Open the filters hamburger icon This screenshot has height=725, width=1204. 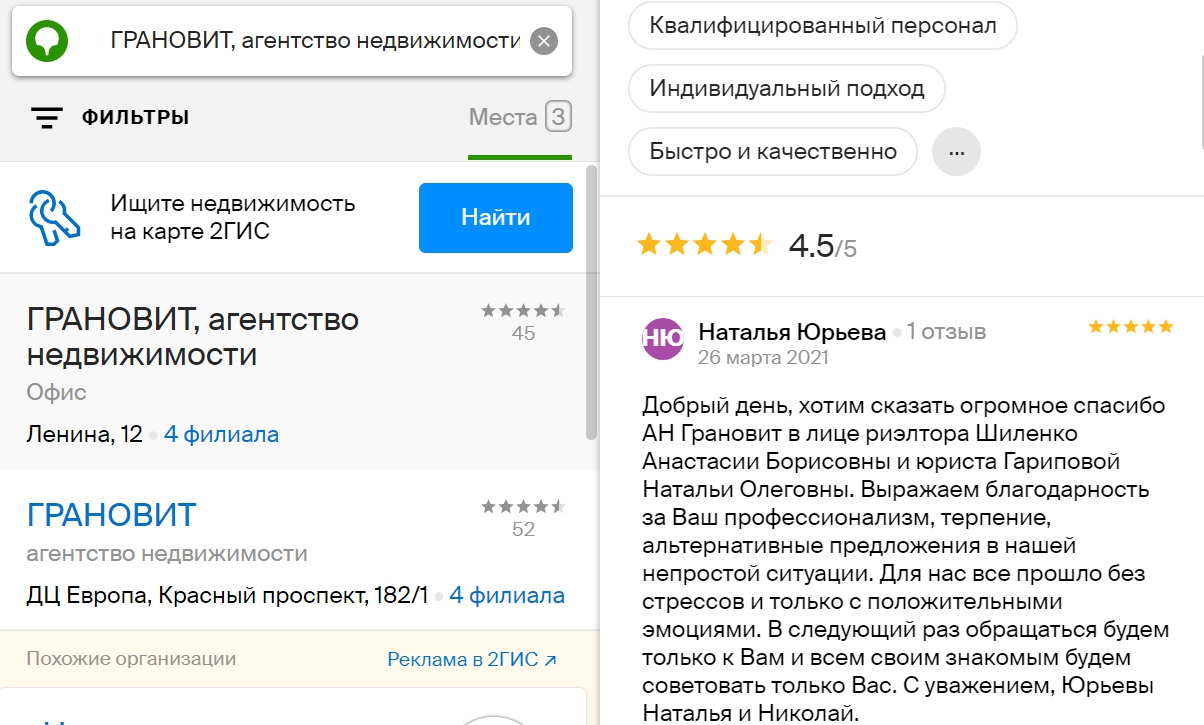[47, 118]
